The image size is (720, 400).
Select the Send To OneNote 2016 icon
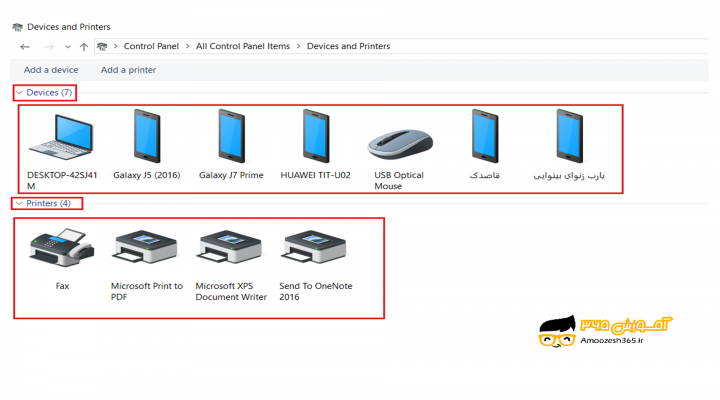click(315, 247)
